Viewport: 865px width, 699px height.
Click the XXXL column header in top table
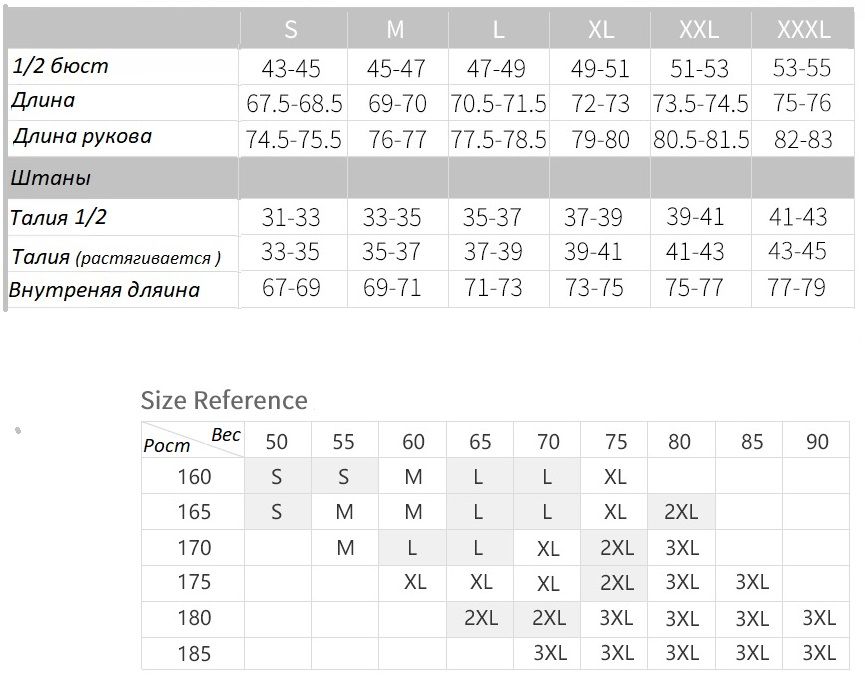click(x=803, y=30)
